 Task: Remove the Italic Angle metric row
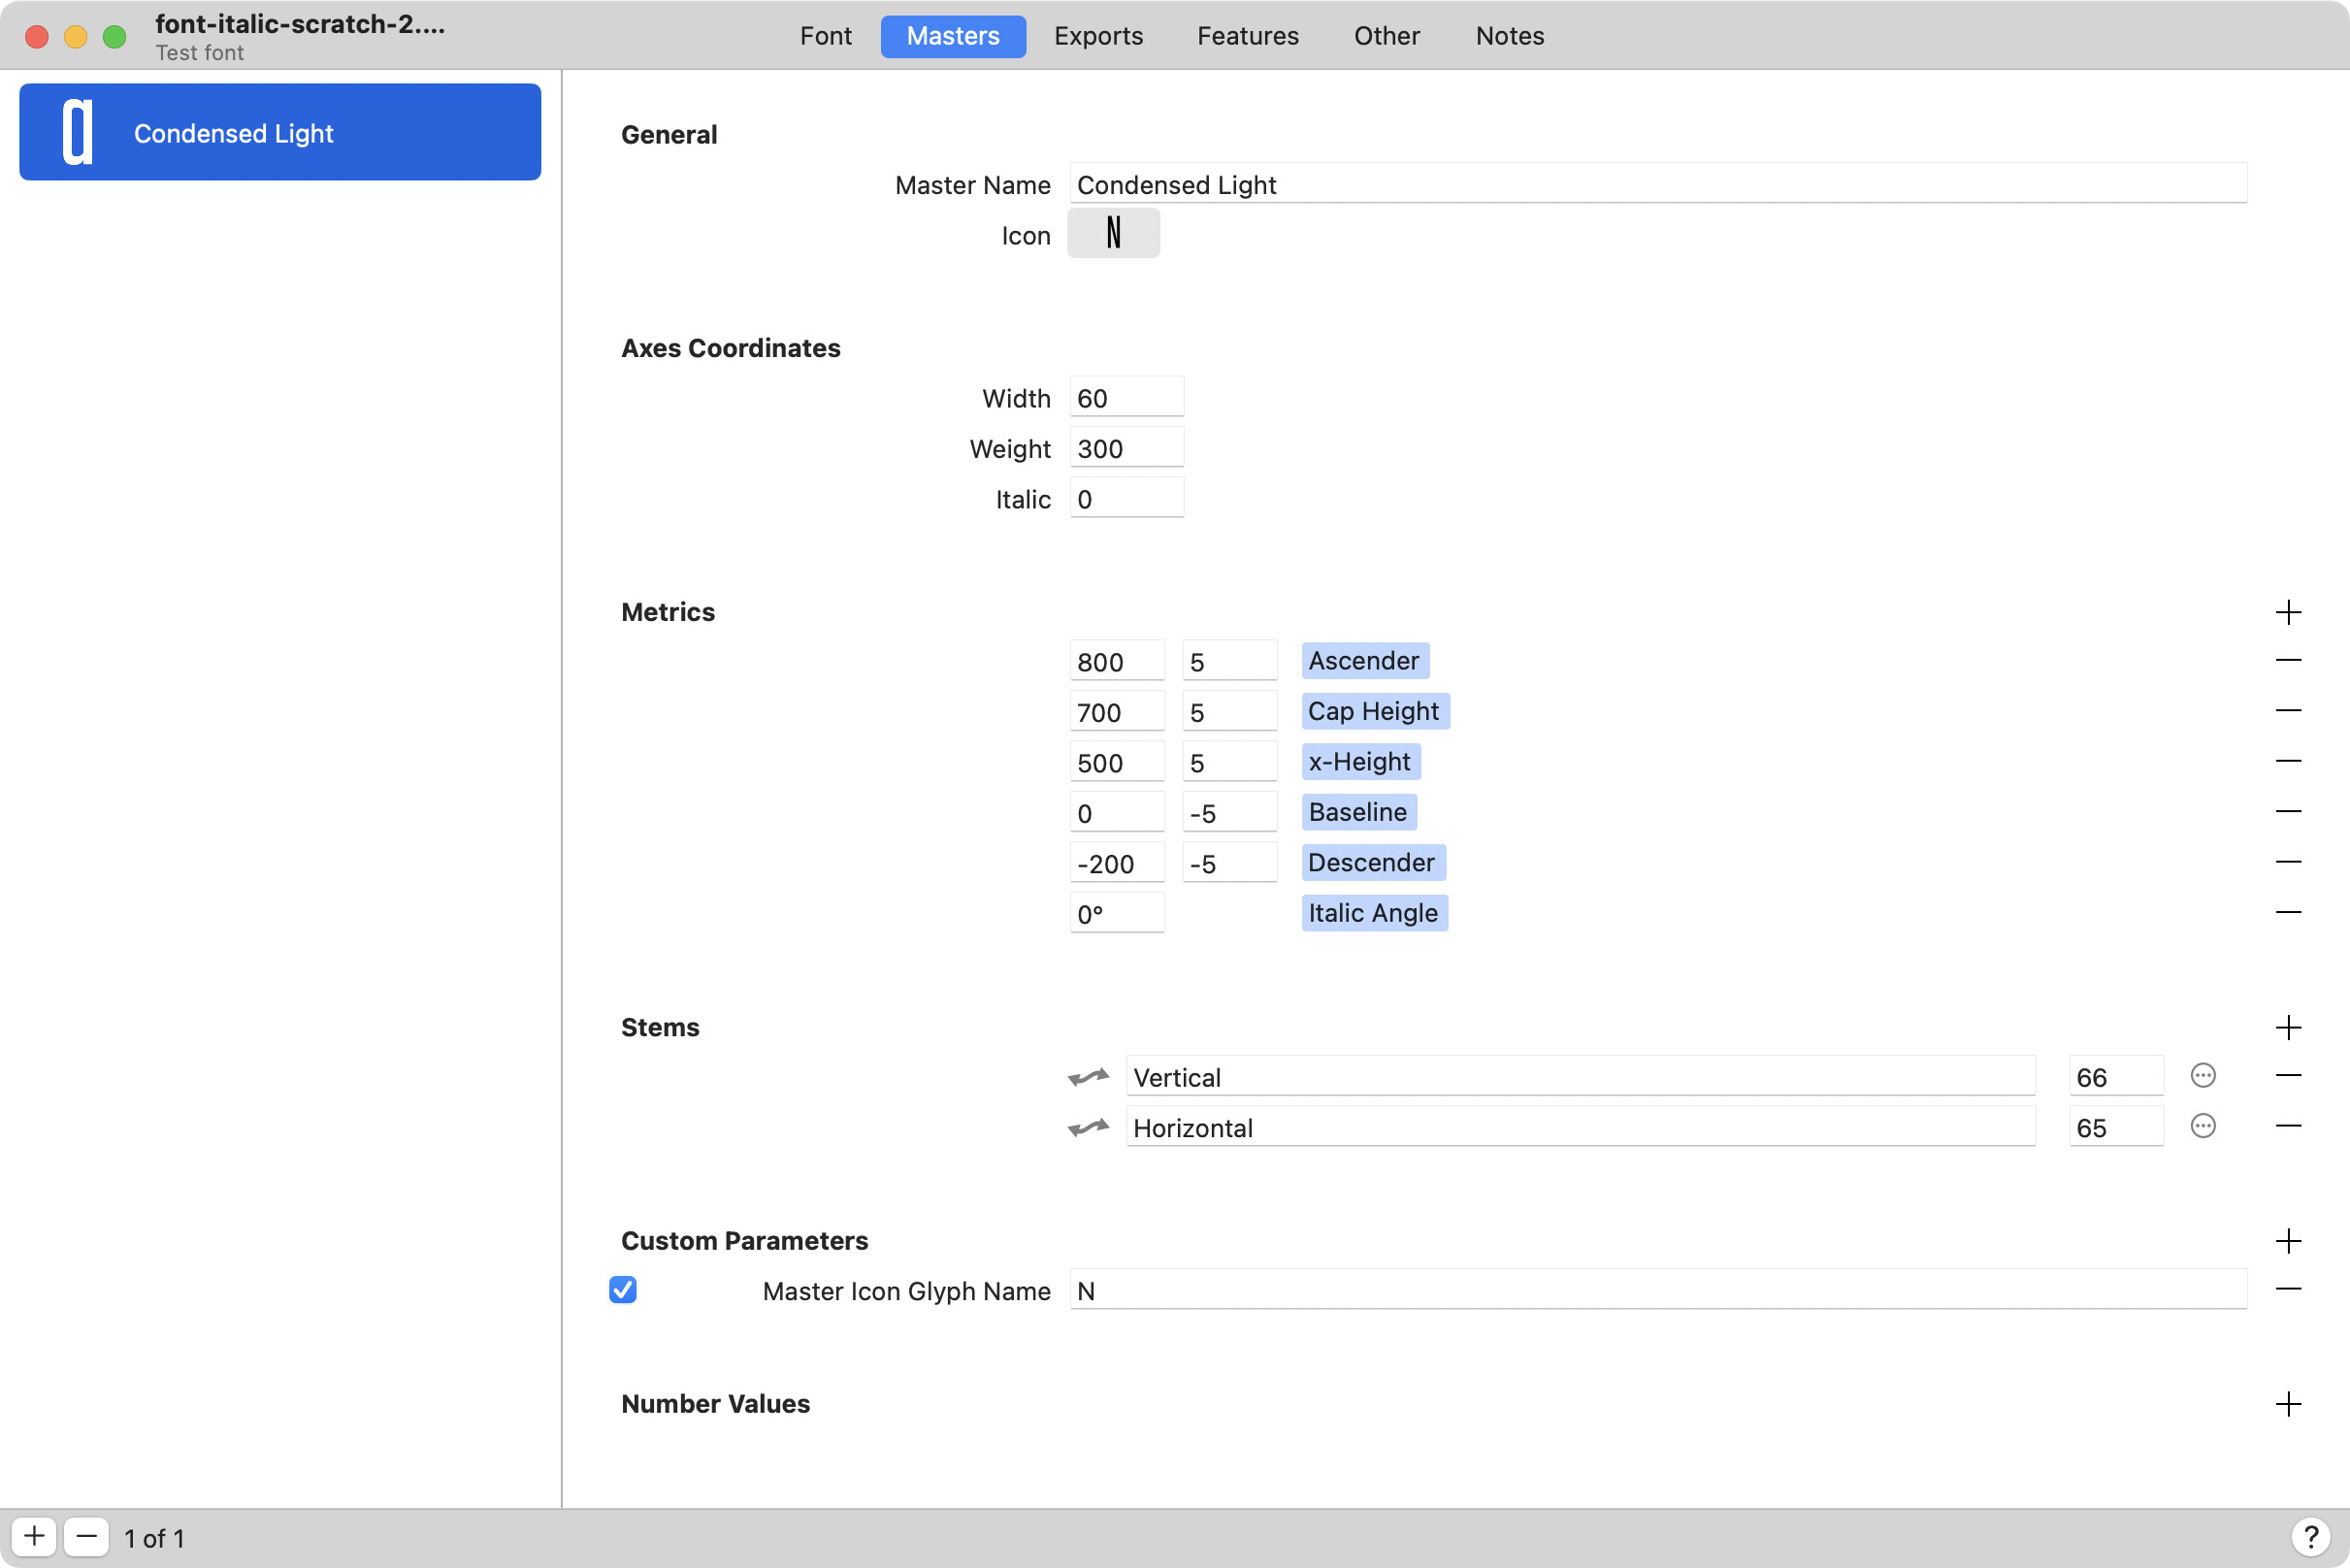[x=2288, y=912]
